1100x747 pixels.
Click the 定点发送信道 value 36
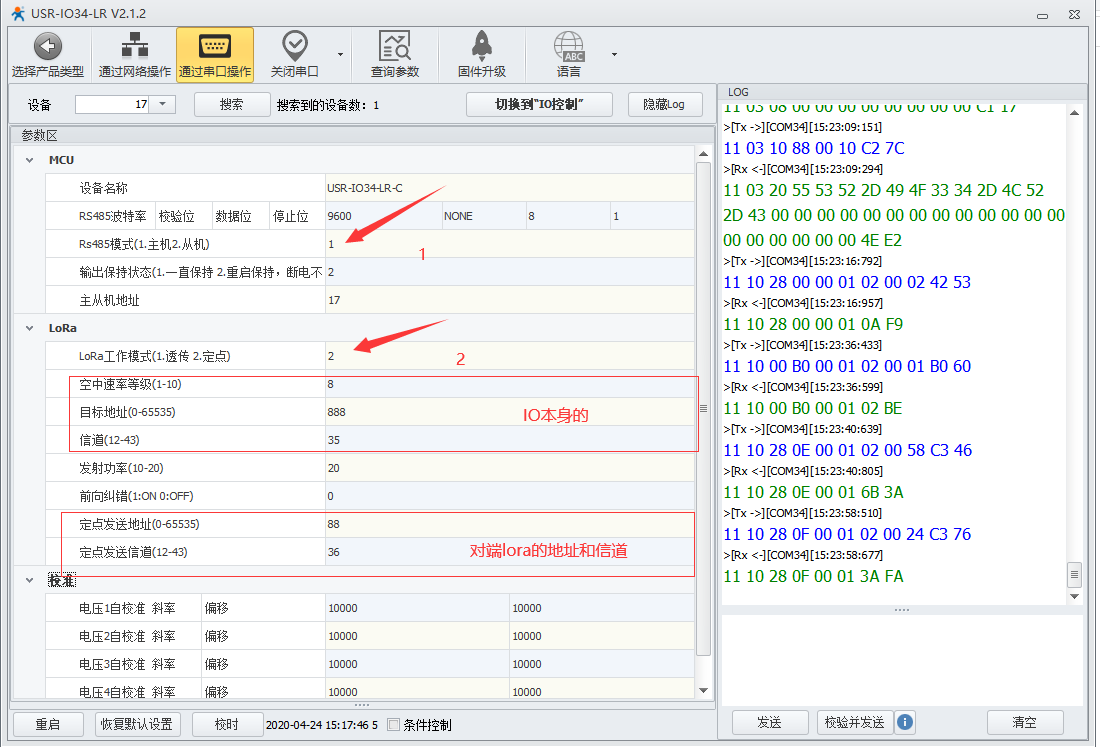[x=509, y=552]
